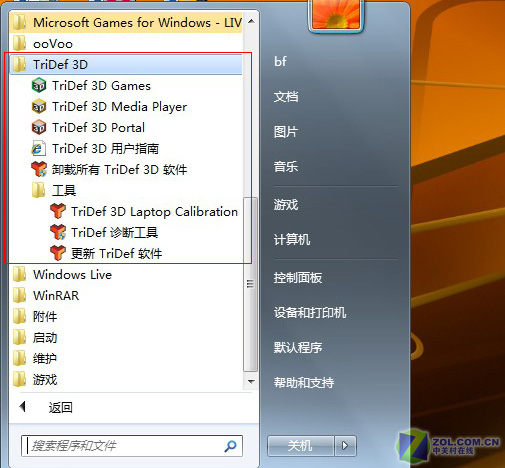Viewport: 505px width, 468px height.
Task: Expand the 启动 folder label
Action: (45, 338)
